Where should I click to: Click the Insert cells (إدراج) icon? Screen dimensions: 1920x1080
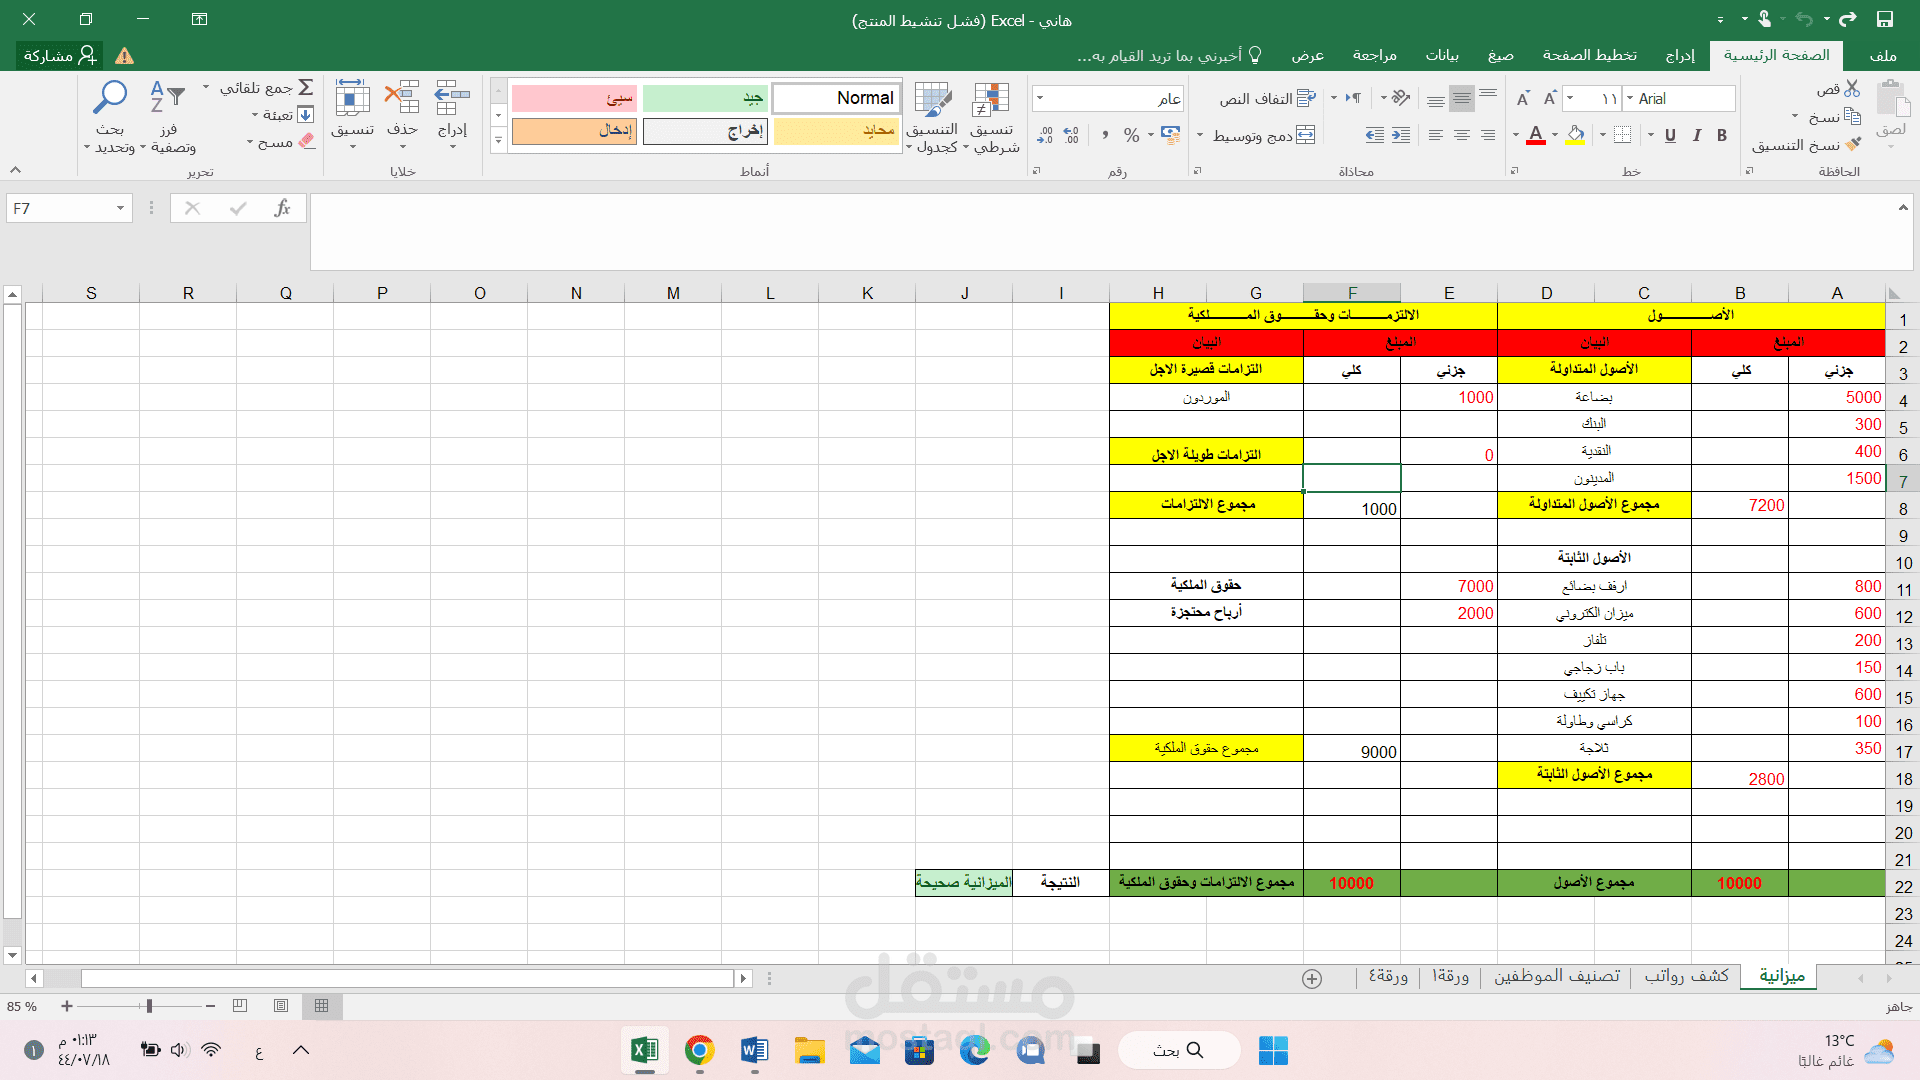(x=452, y=98)
